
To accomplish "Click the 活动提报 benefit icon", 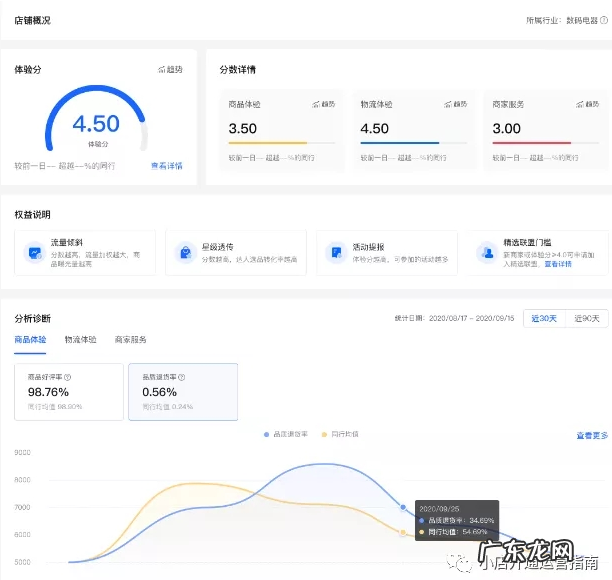I will pyautogui.click(x=336, y=253).
